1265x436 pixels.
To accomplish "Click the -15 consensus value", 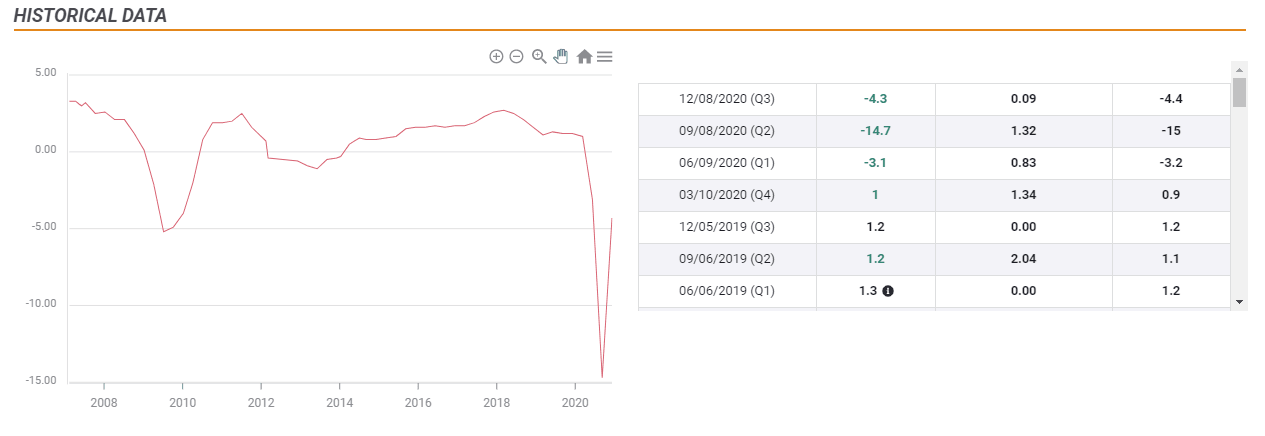I will click(1169, 131).
